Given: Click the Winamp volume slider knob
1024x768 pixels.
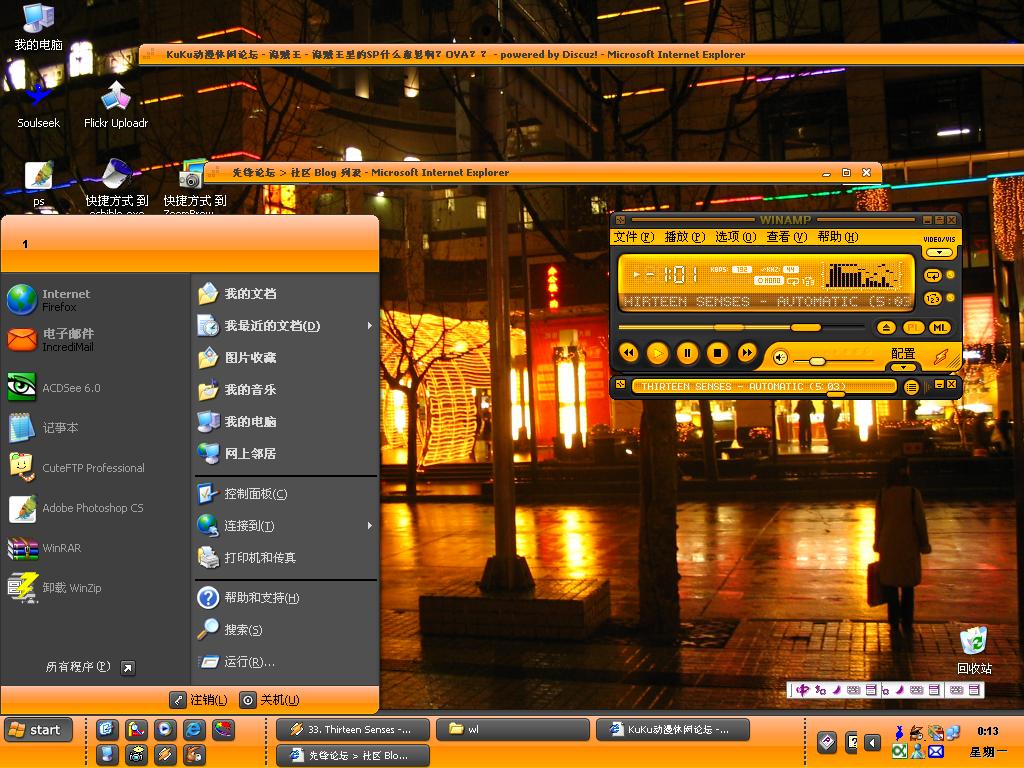Looking at the screenshot, I should point(817,361).
